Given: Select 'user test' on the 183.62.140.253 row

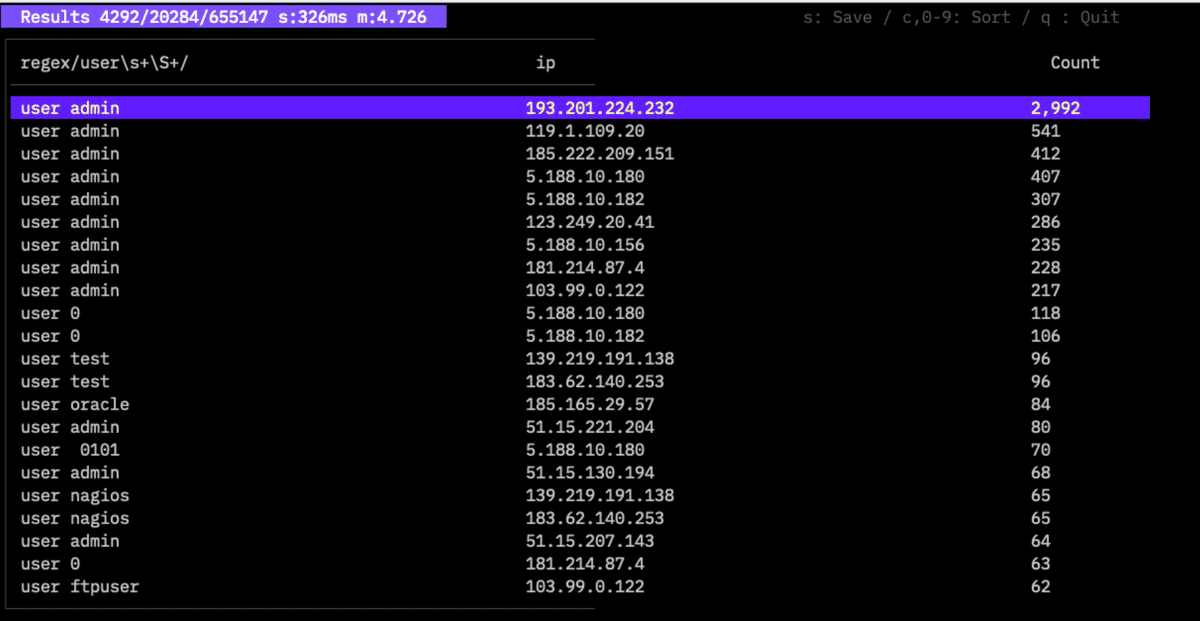Looking at the screenshot, I should coord(65,382).
